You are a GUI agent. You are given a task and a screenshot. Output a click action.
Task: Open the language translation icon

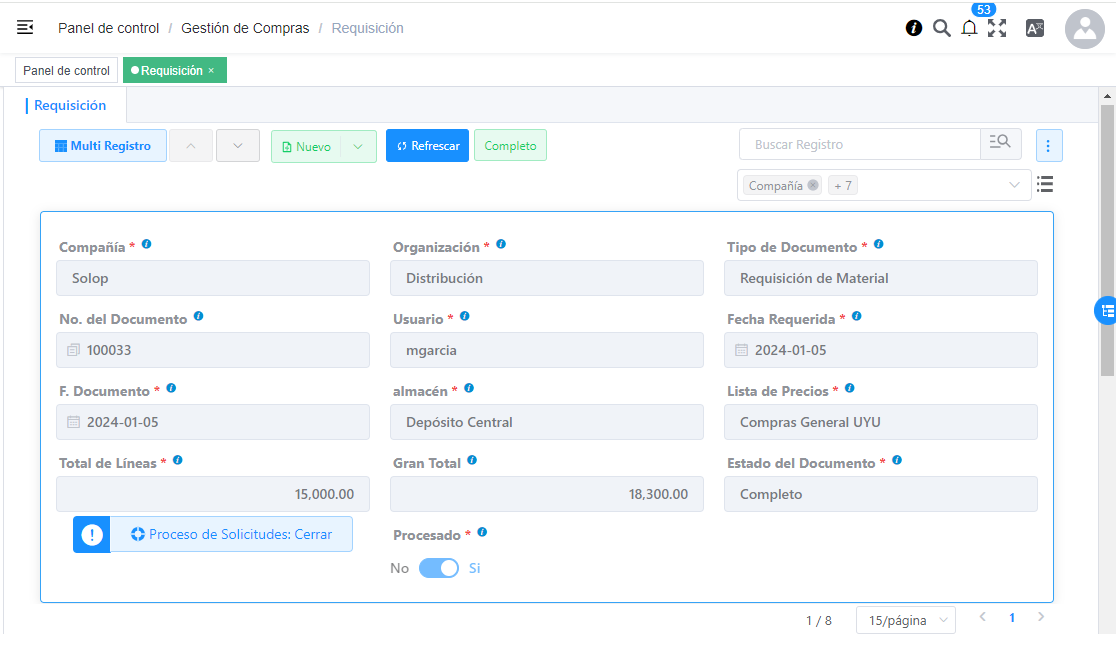tap(1035, 28)
